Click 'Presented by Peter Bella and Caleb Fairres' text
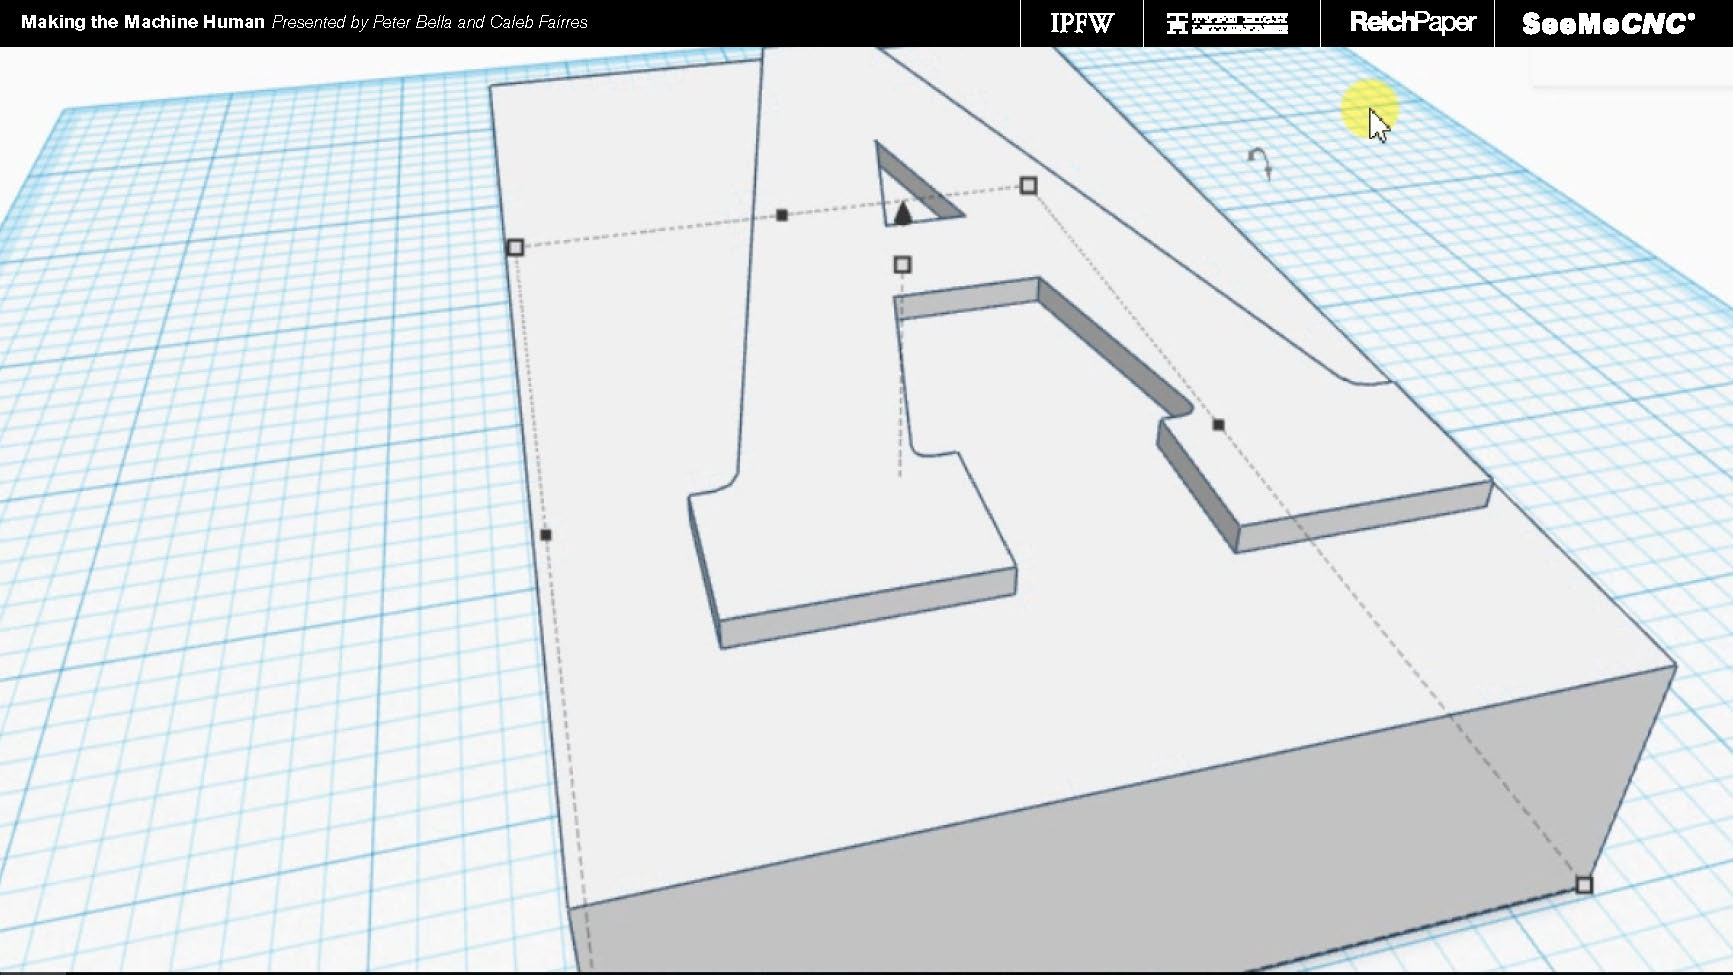The width and height of the screenshot is (1733, 975). (430, 21)
